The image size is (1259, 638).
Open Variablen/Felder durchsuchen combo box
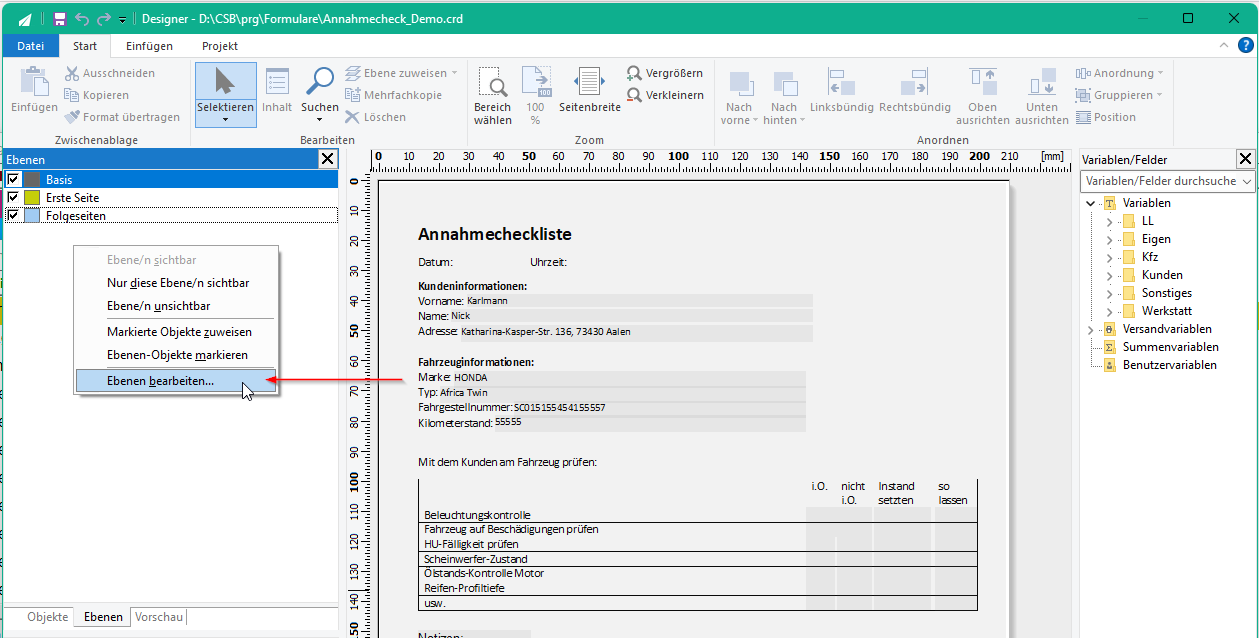click(1167, 181)
